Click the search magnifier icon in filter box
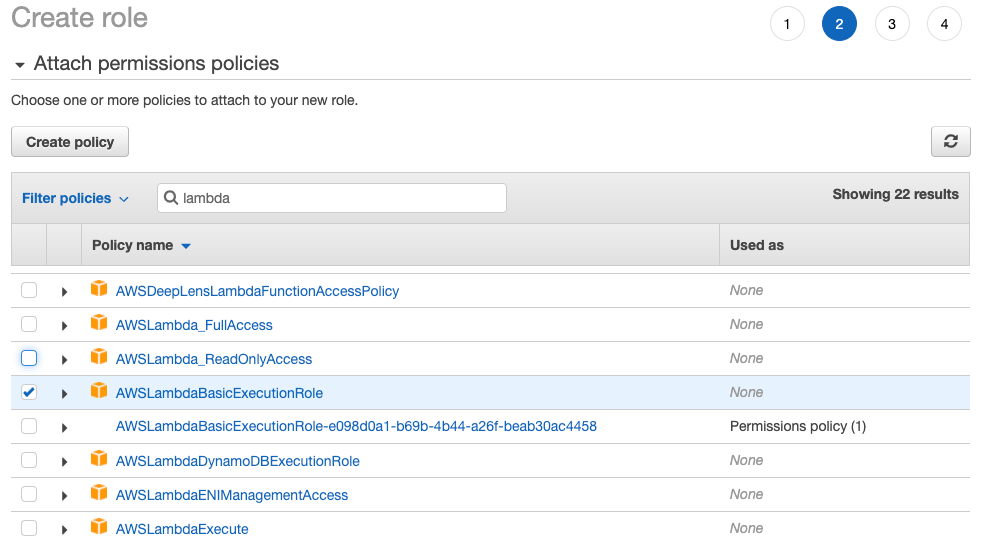This screenshot has width=985, height=550. point(170,198)
